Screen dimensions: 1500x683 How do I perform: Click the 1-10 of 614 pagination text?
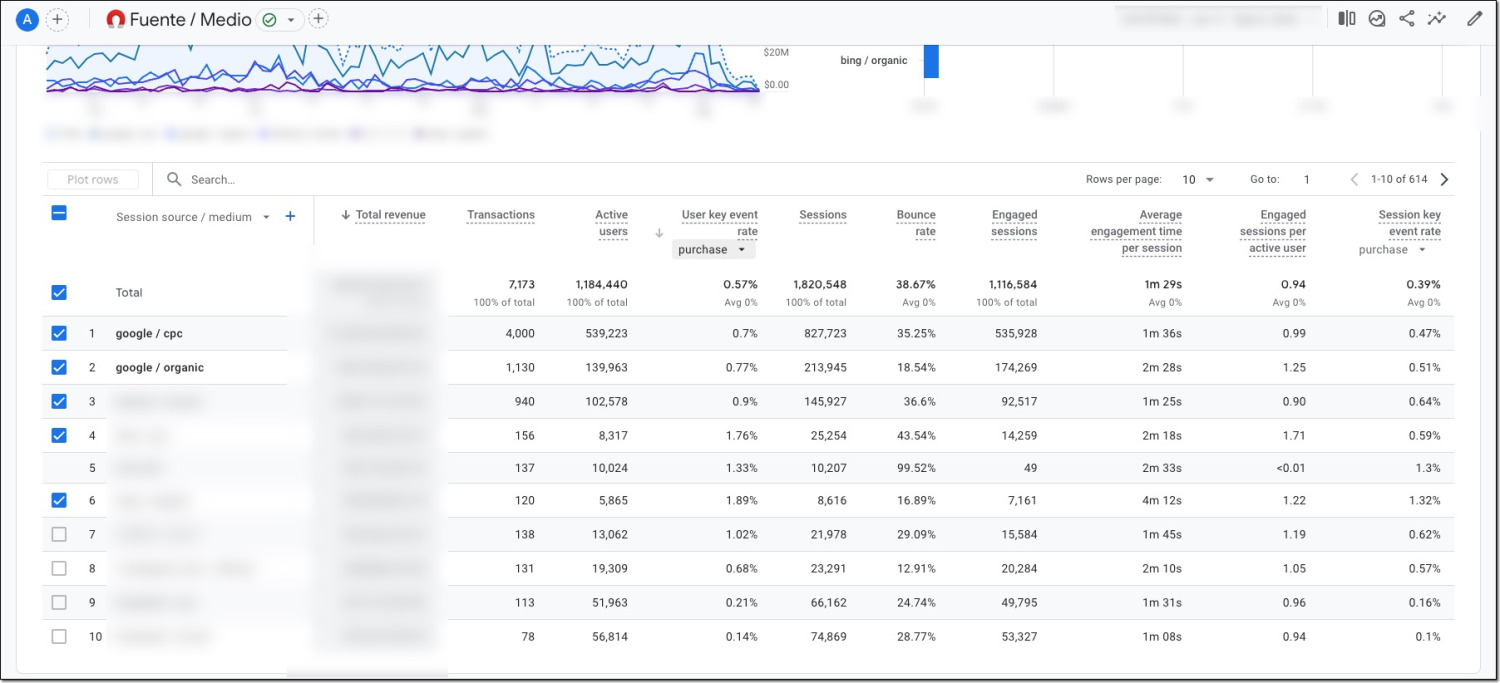[x=1398, y=180]
